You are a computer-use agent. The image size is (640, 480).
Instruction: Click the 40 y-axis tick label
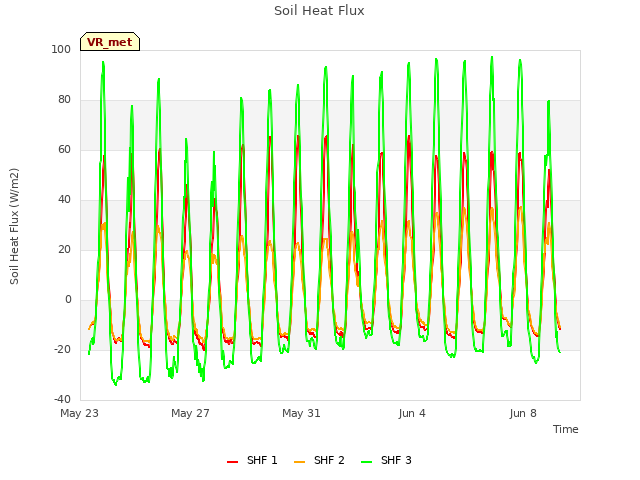[x=64, y=200]
